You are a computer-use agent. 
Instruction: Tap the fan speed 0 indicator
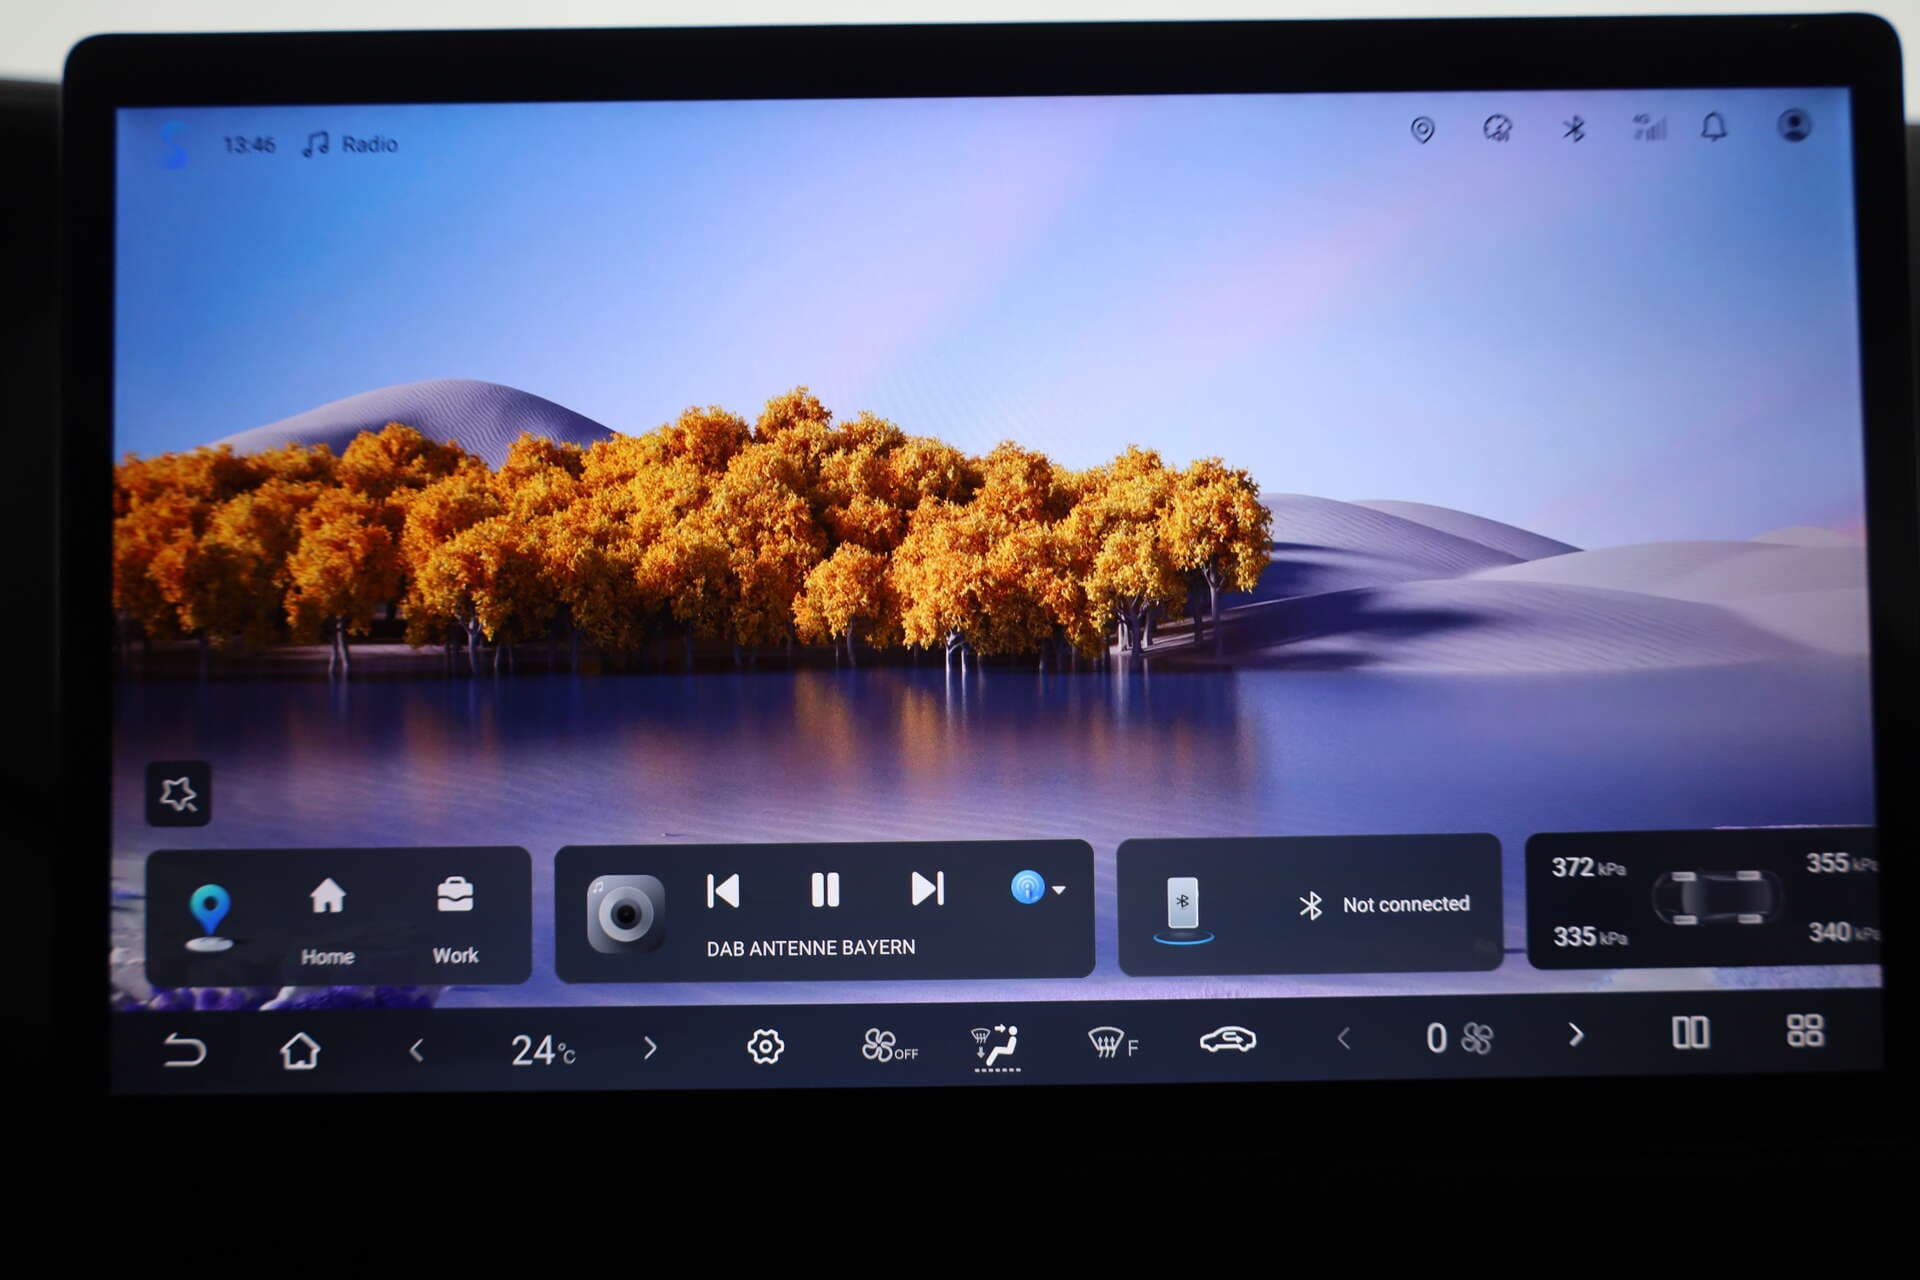(1459, 1039)
